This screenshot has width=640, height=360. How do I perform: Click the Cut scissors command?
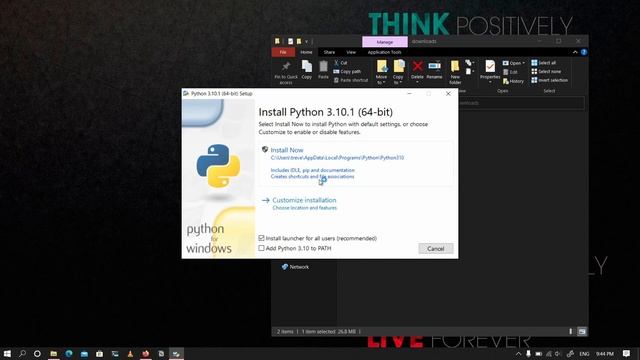click(340, 63)
